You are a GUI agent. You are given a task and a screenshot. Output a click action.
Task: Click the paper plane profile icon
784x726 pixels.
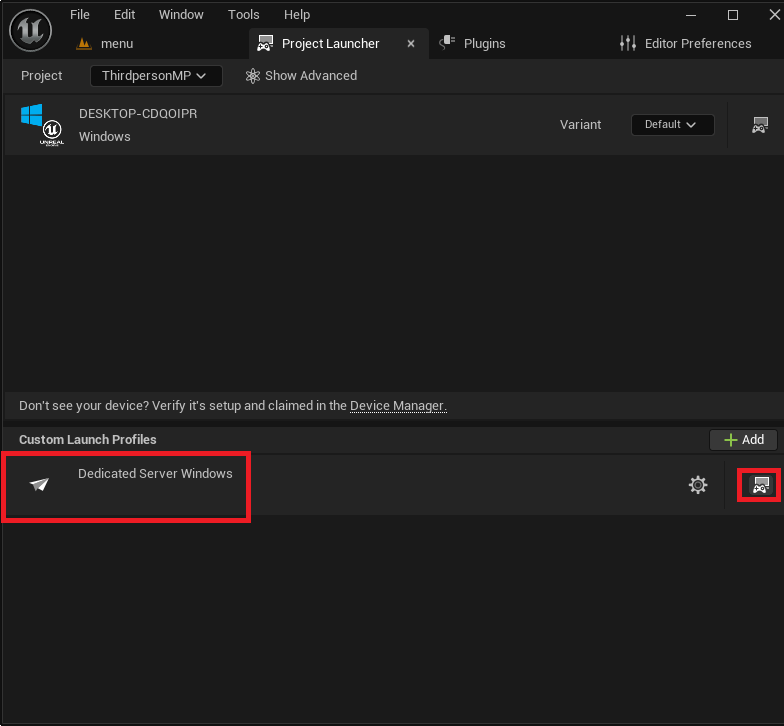[x=39, y=484]
